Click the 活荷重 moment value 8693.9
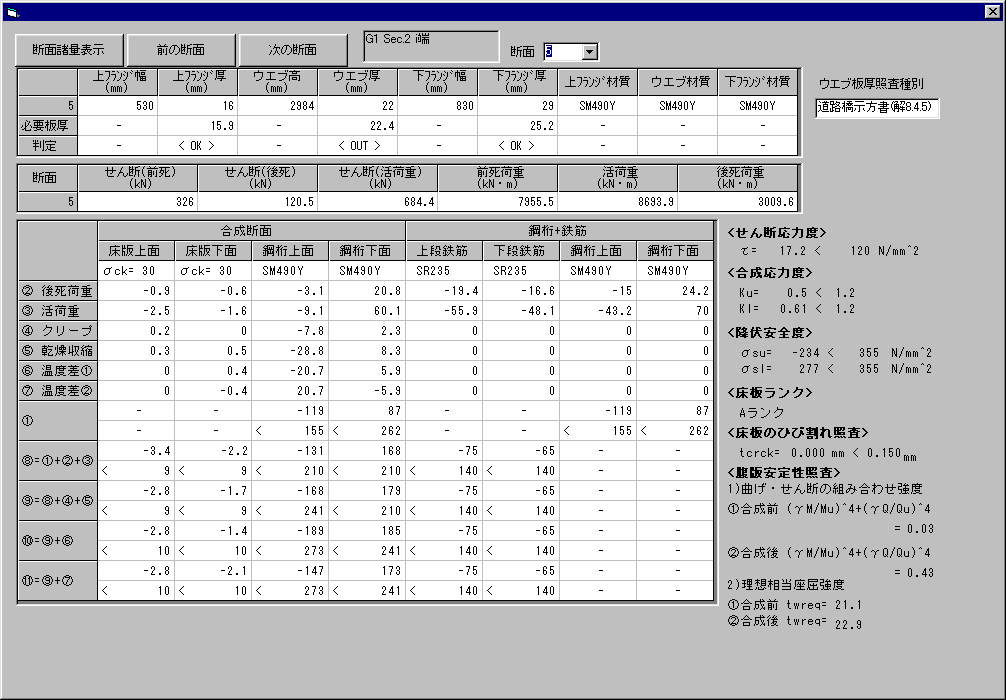 point(617,202)
